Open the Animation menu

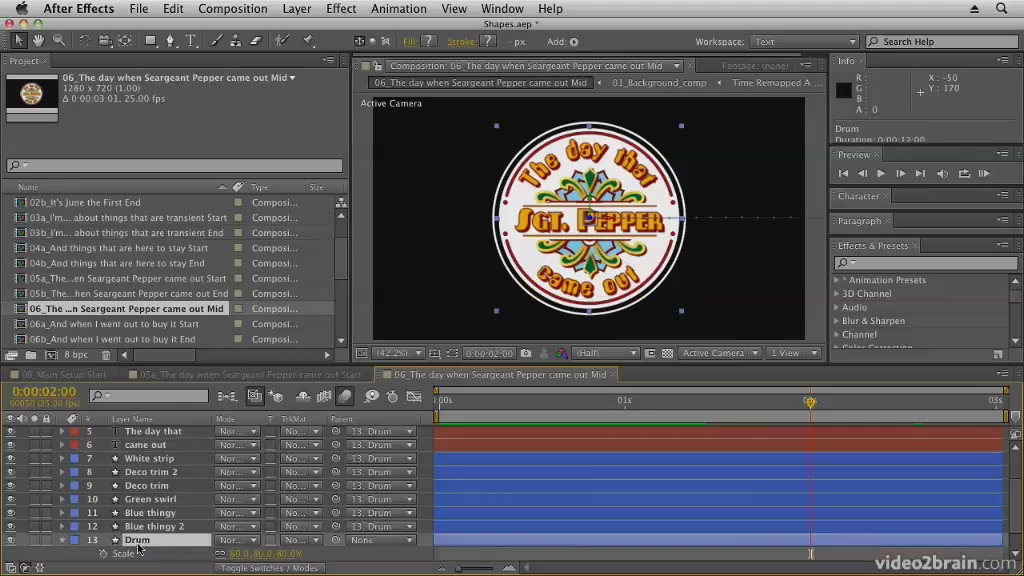398,8
